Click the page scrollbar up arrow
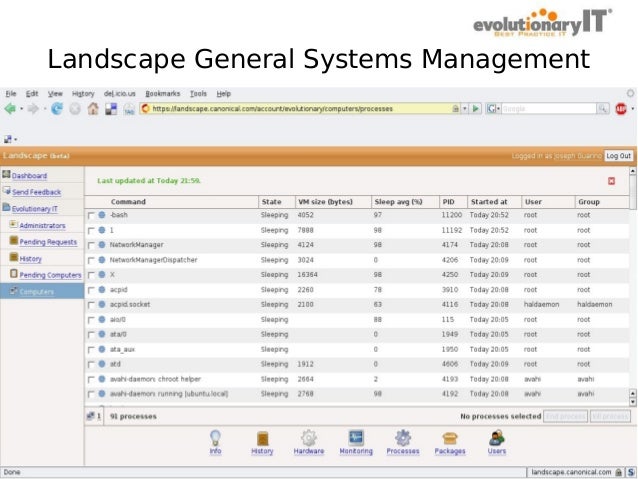The image size is (638, 479). click(x=633, y=171)
